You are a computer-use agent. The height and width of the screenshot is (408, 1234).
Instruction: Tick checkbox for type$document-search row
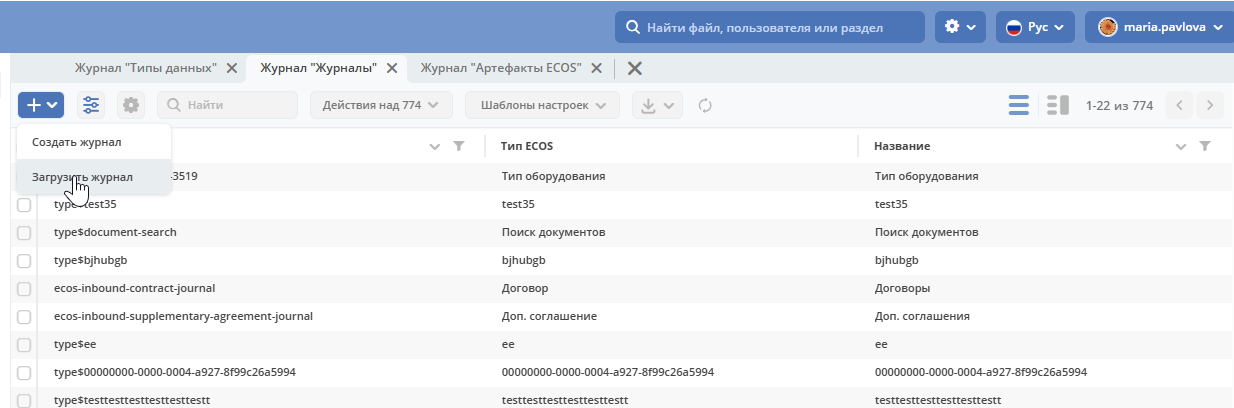[25, 232]
